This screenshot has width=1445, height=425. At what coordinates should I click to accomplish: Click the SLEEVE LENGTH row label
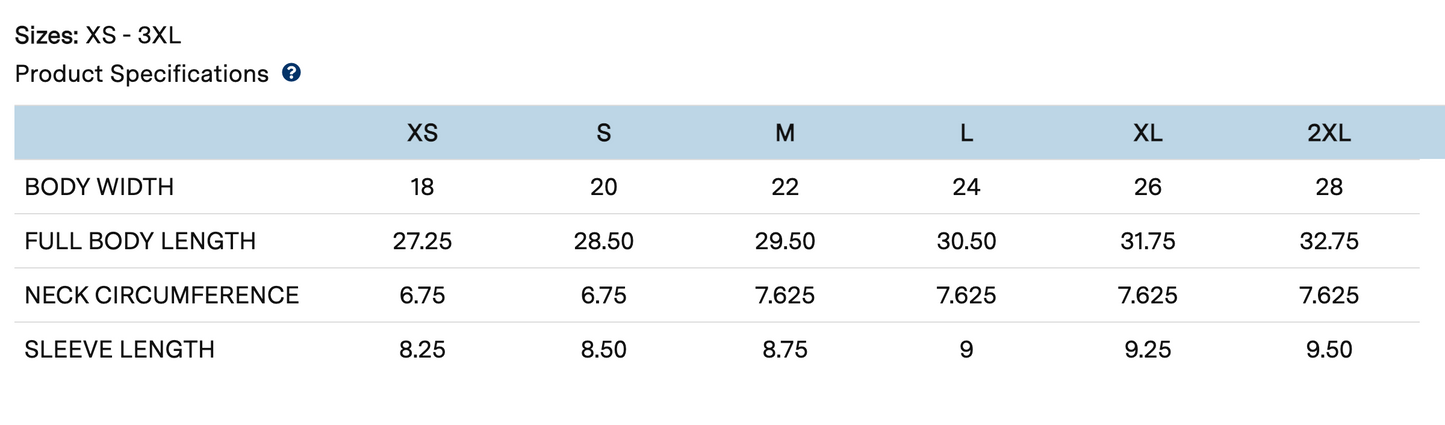tap(120, 349)
